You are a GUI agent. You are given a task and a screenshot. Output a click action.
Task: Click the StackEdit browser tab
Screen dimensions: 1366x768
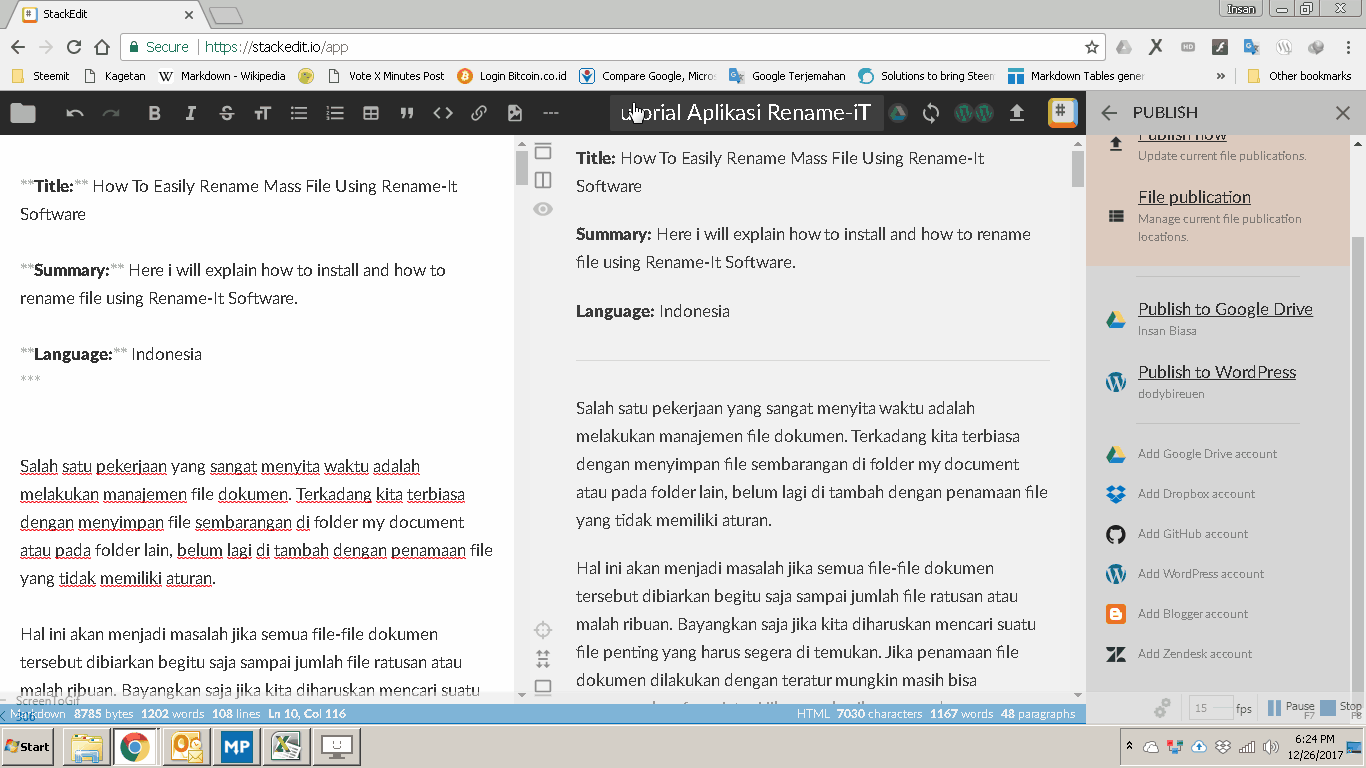tap(105, 15)
